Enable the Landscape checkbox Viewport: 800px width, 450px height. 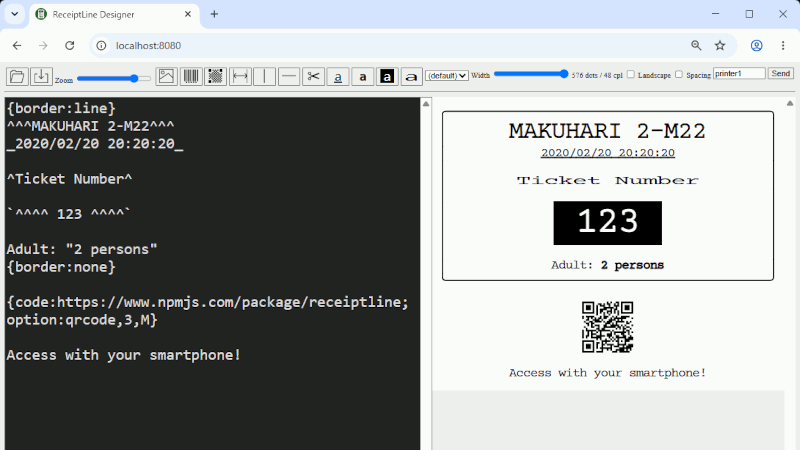631,74
